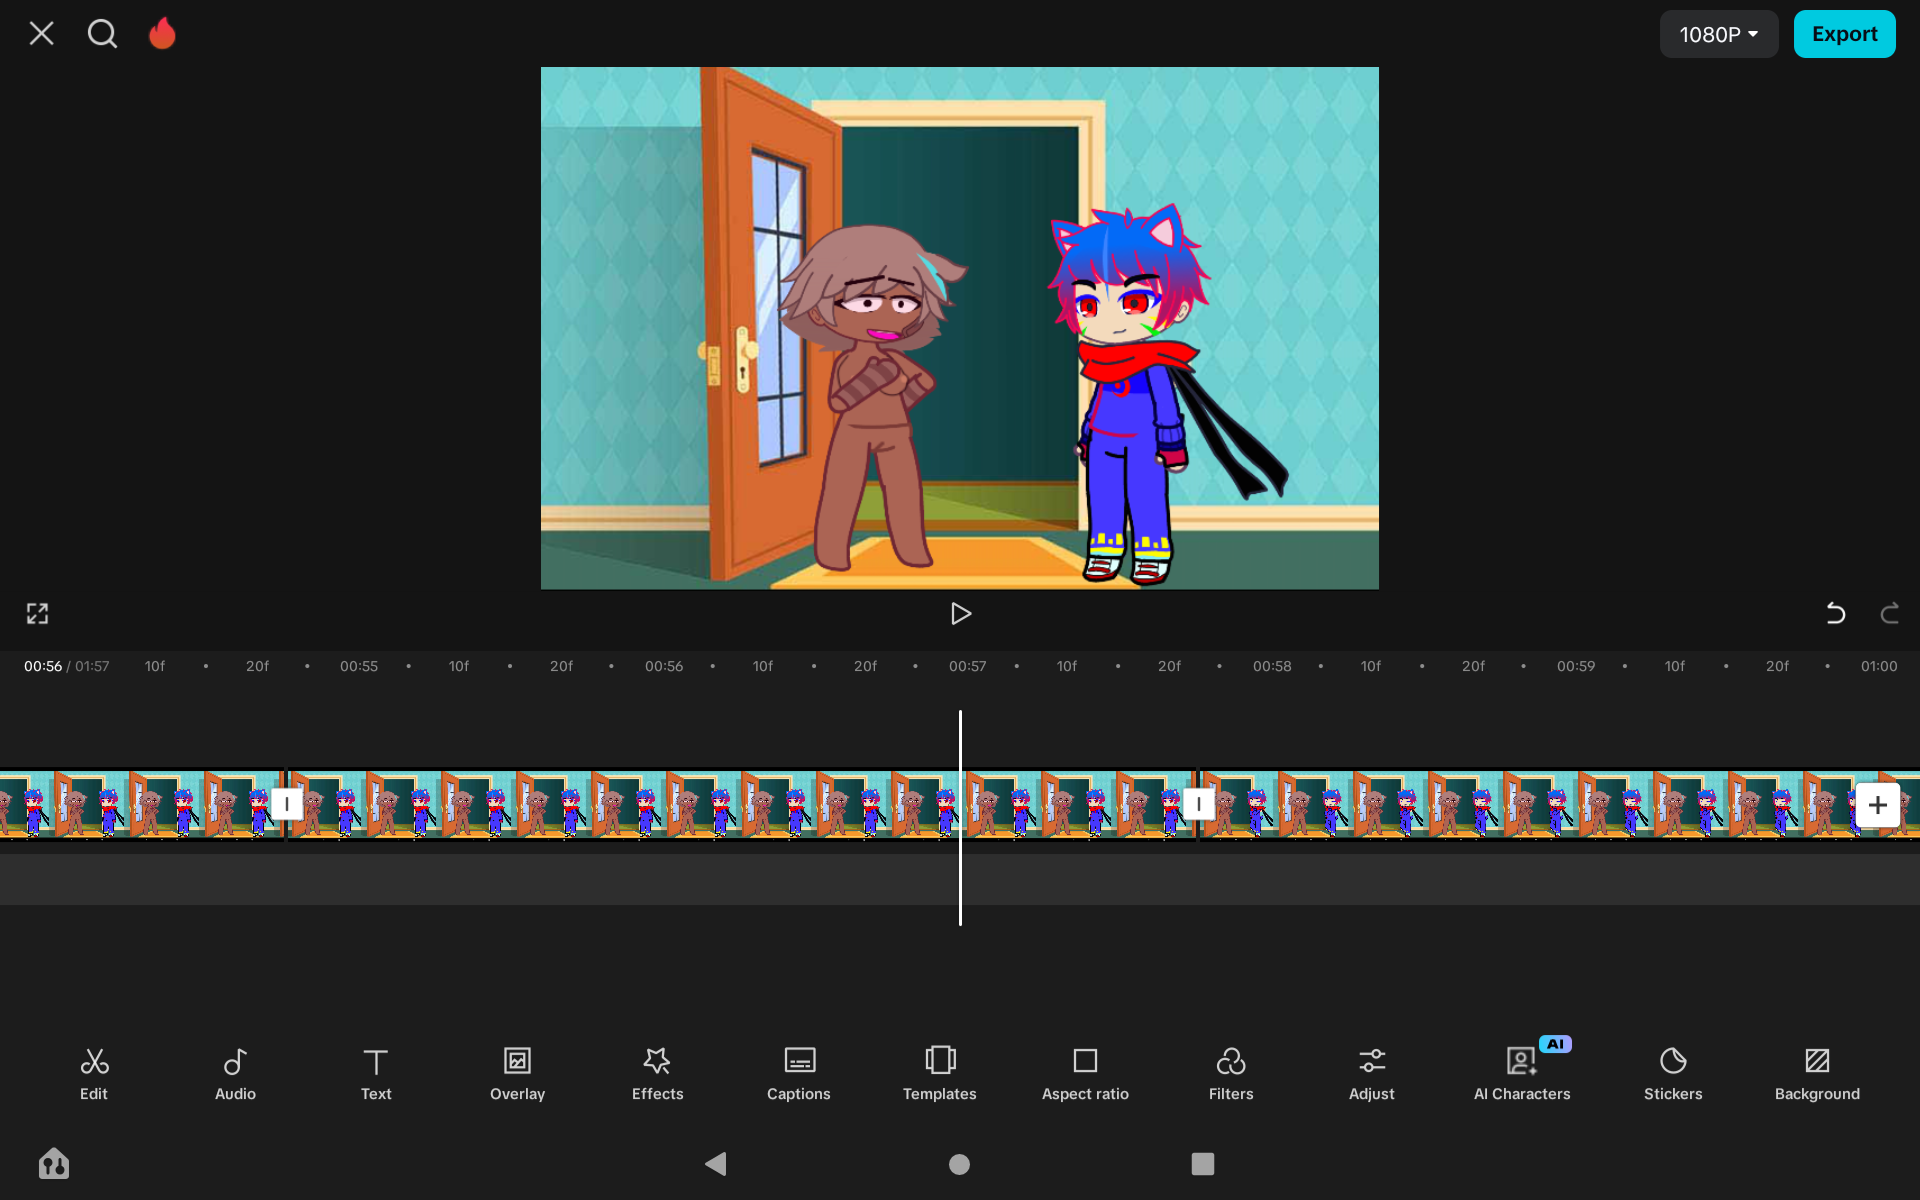Open the Audio music note tool
The height and width of the screenshot is (1200, 1920).
coord(235,1073)
